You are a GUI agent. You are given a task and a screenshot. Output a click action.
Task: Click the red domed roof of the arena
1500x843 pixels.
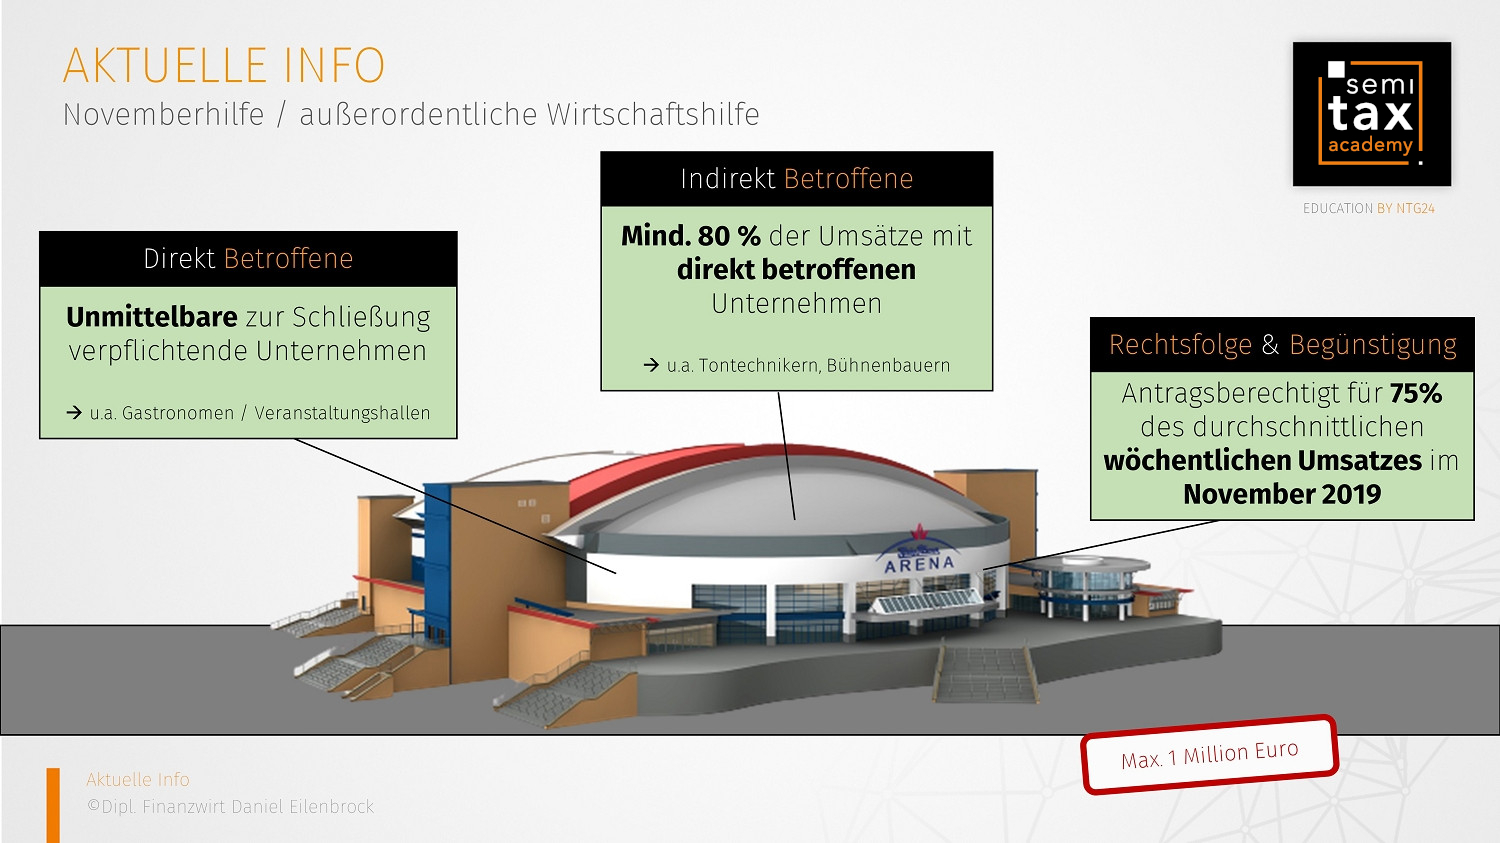click(x=660, y=470)
